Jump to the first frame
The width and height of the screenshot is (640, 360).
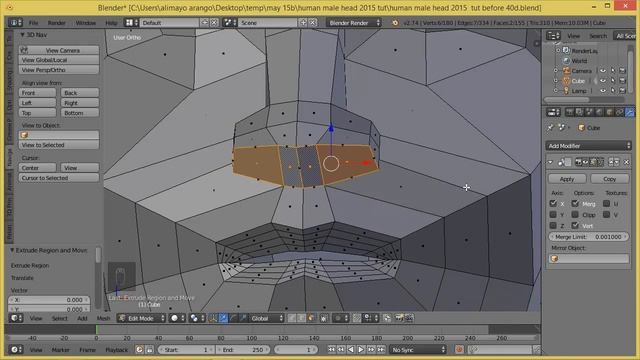tap(331, 349)
